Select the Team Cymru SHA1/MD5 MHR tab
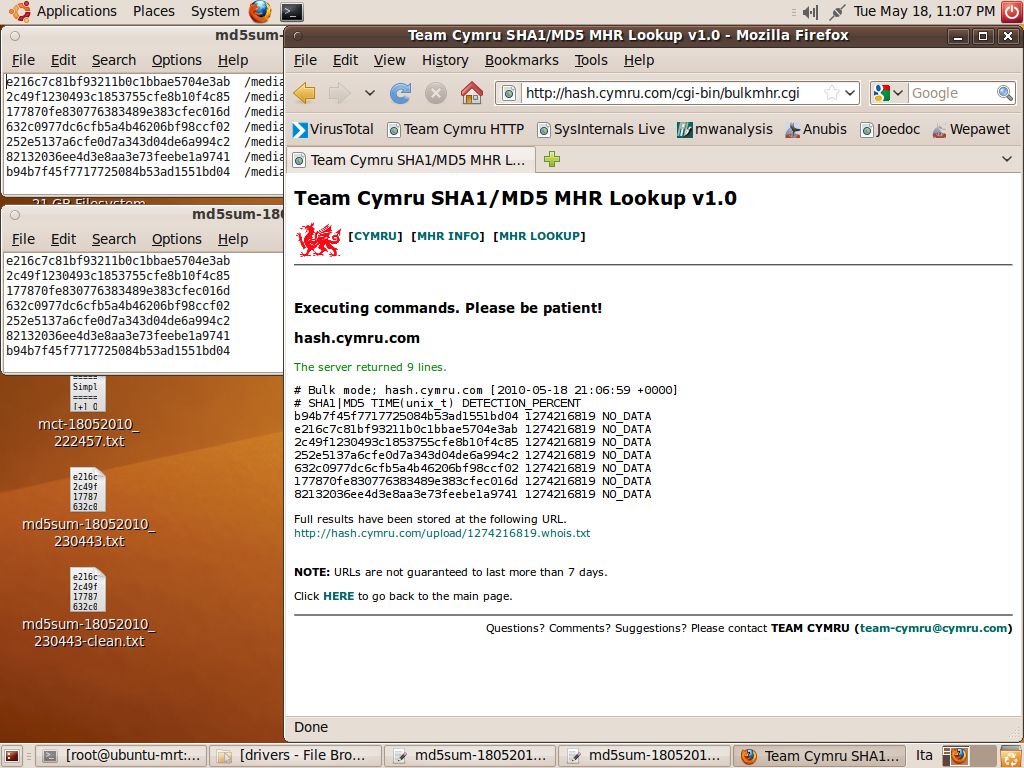 [x=411, y=160]
